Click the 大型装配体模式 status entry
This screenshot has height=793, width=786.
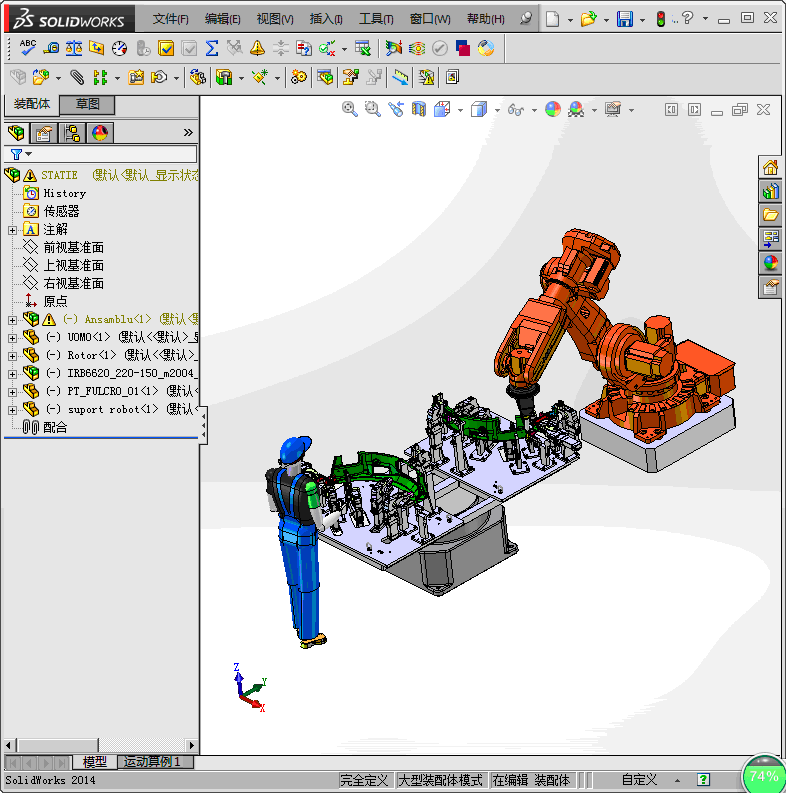coord(440,780)
